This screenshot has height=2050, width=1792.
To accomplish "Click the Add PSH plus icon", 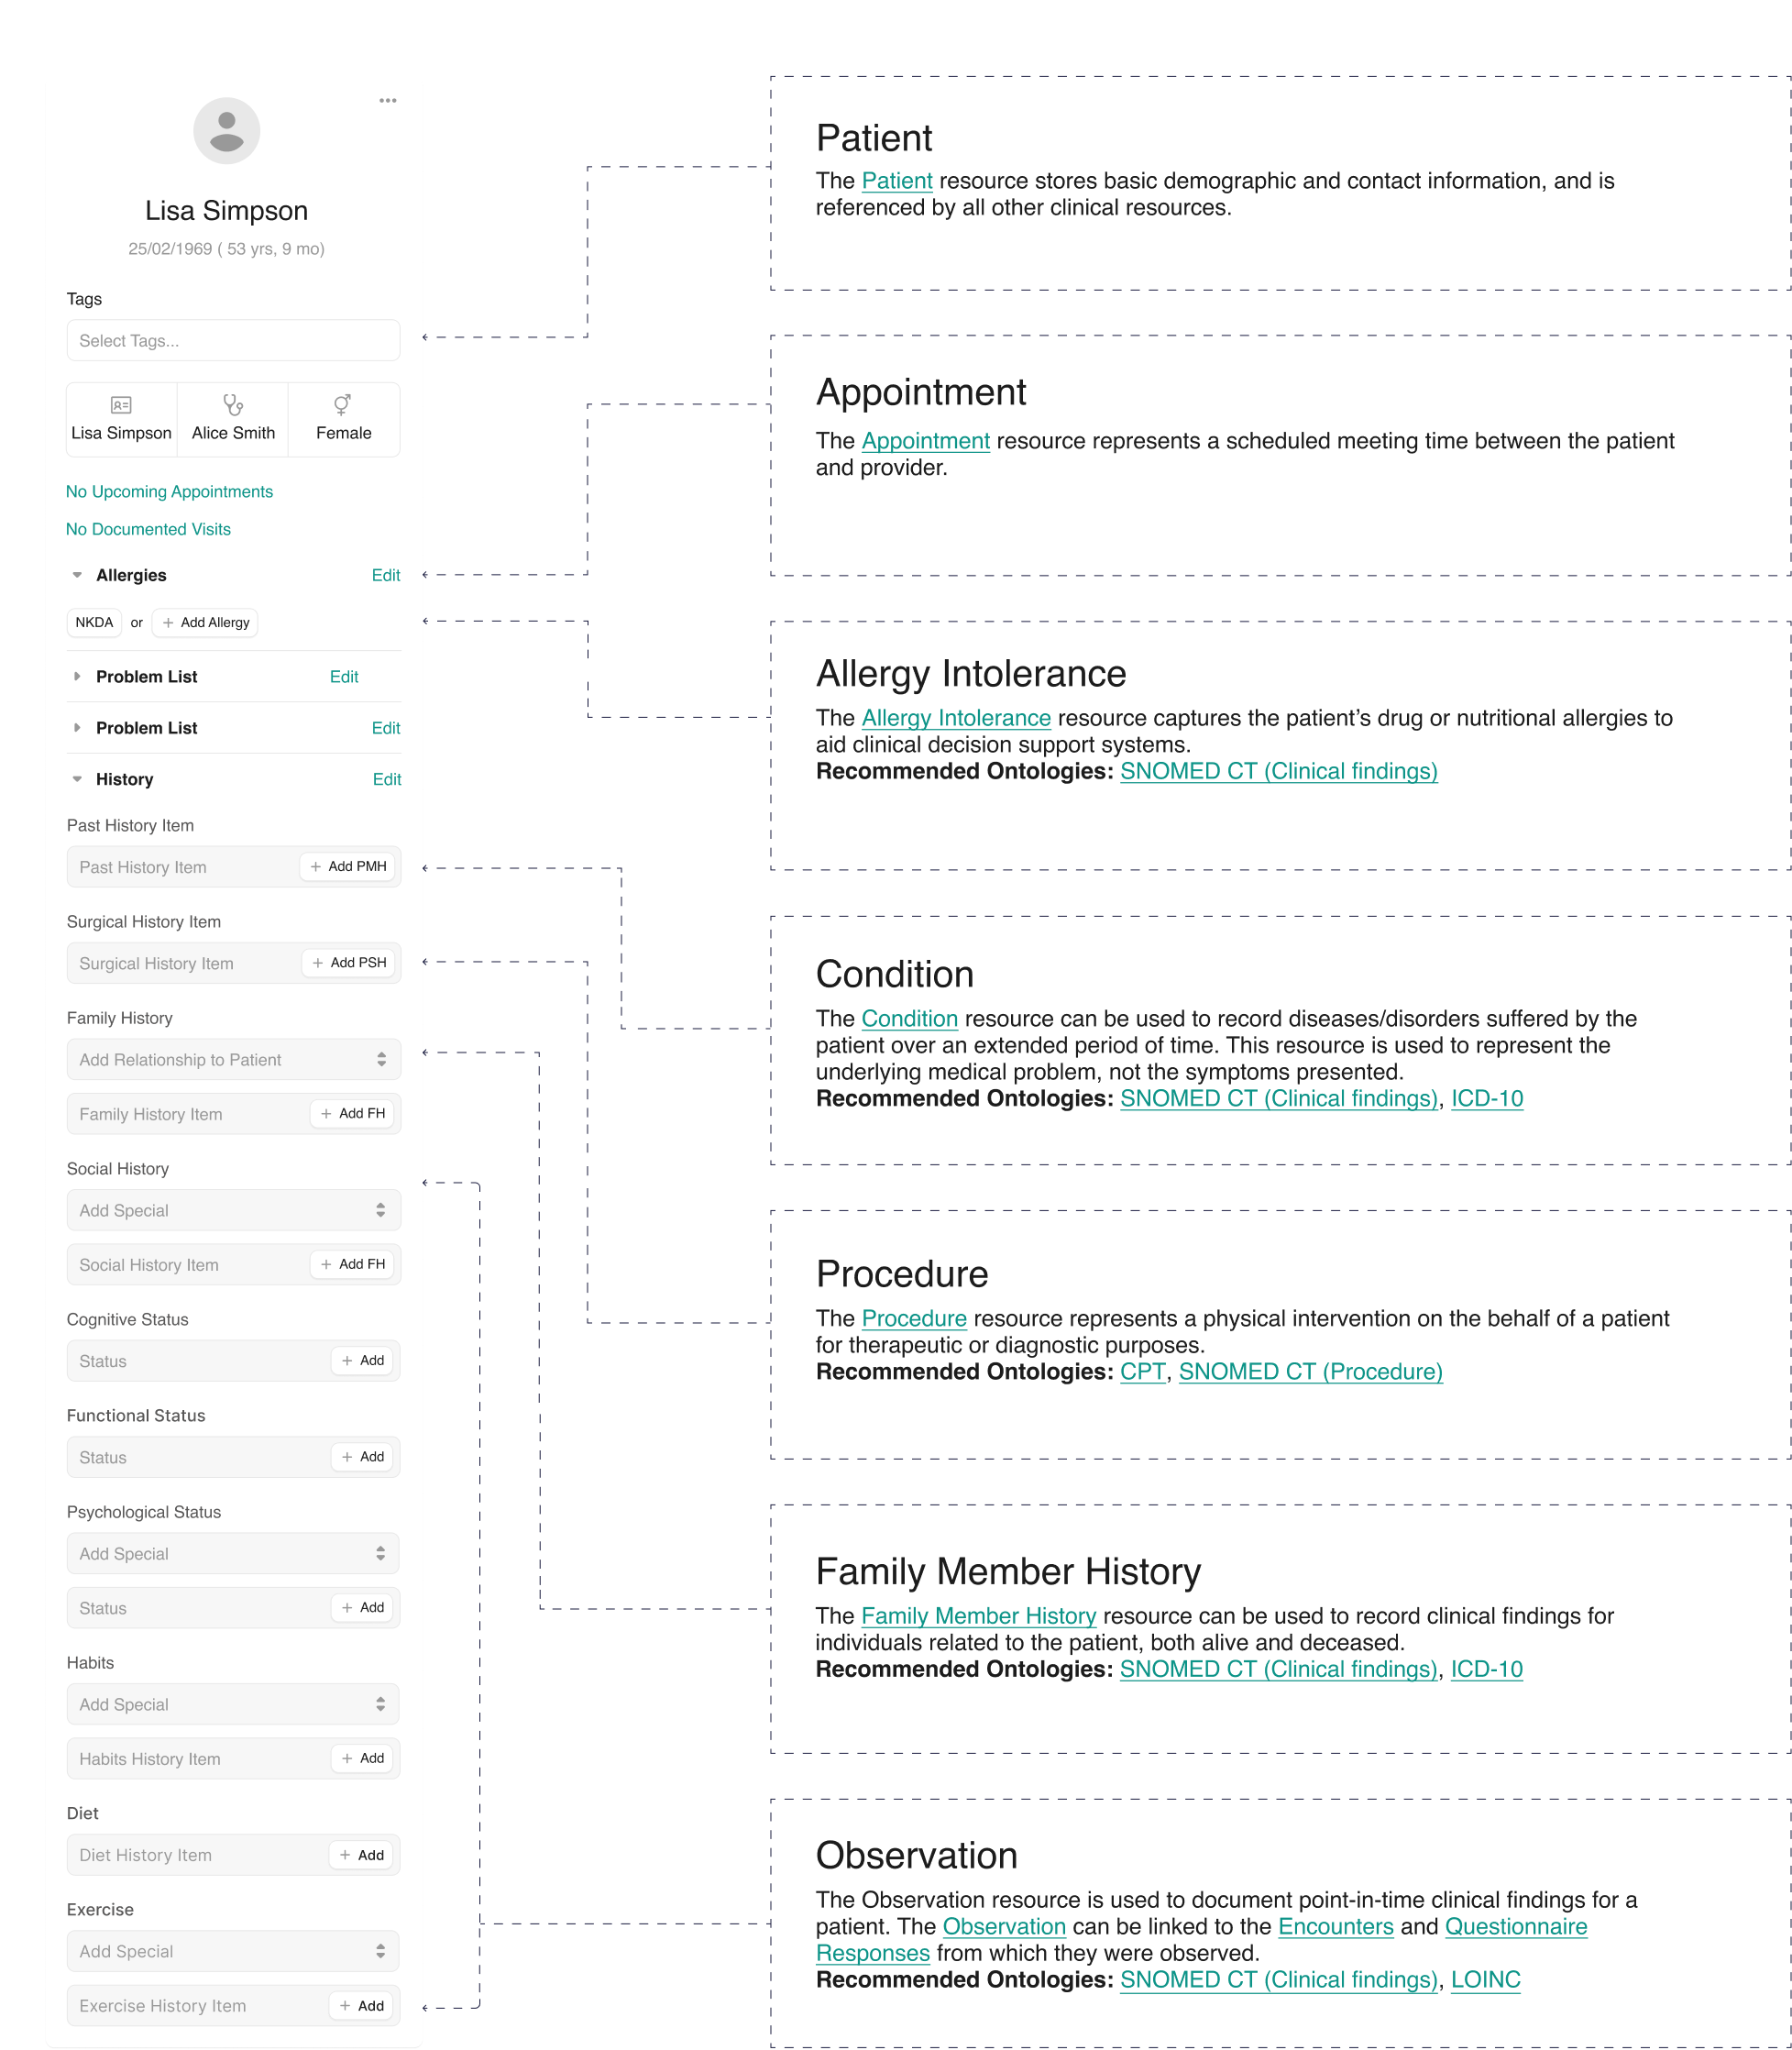I will [x=321, y=961].
